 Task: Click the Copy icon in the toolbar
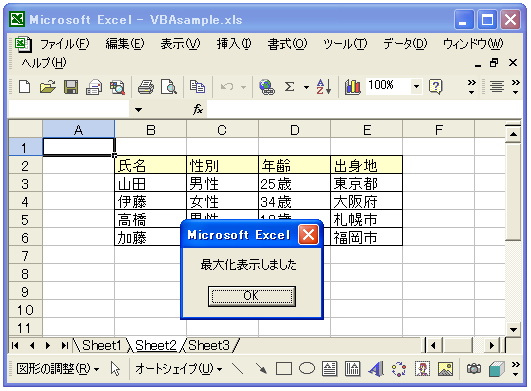[x=197, y=87]
